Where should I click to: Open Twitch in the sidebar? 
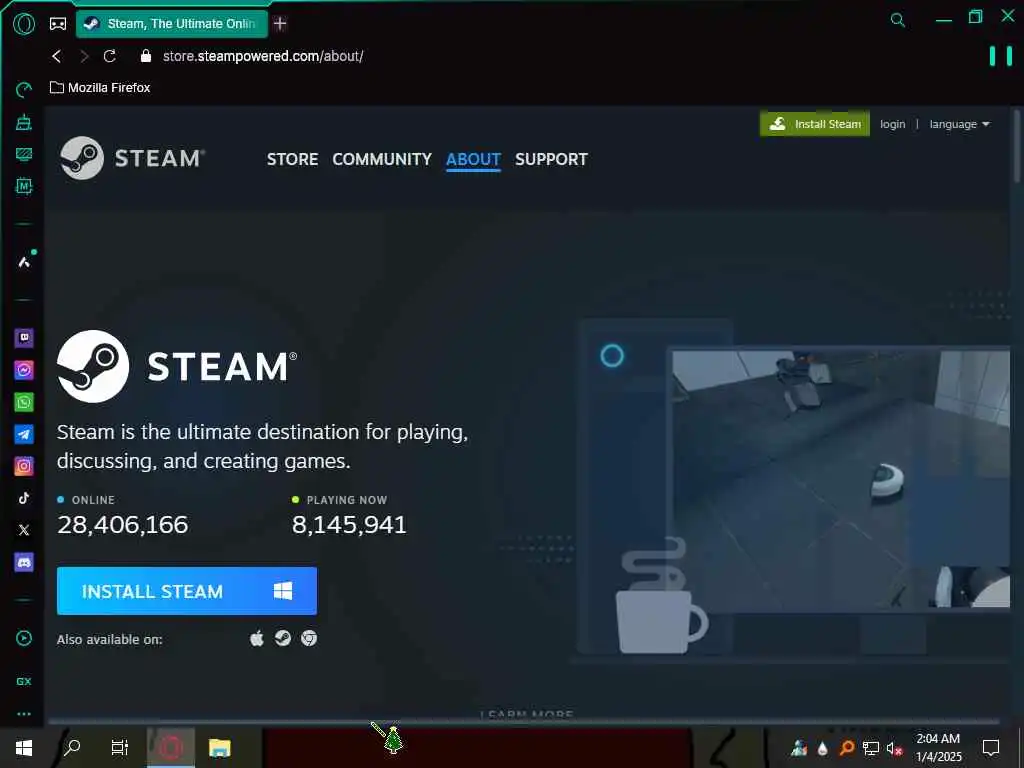click(x=24, y=338)
